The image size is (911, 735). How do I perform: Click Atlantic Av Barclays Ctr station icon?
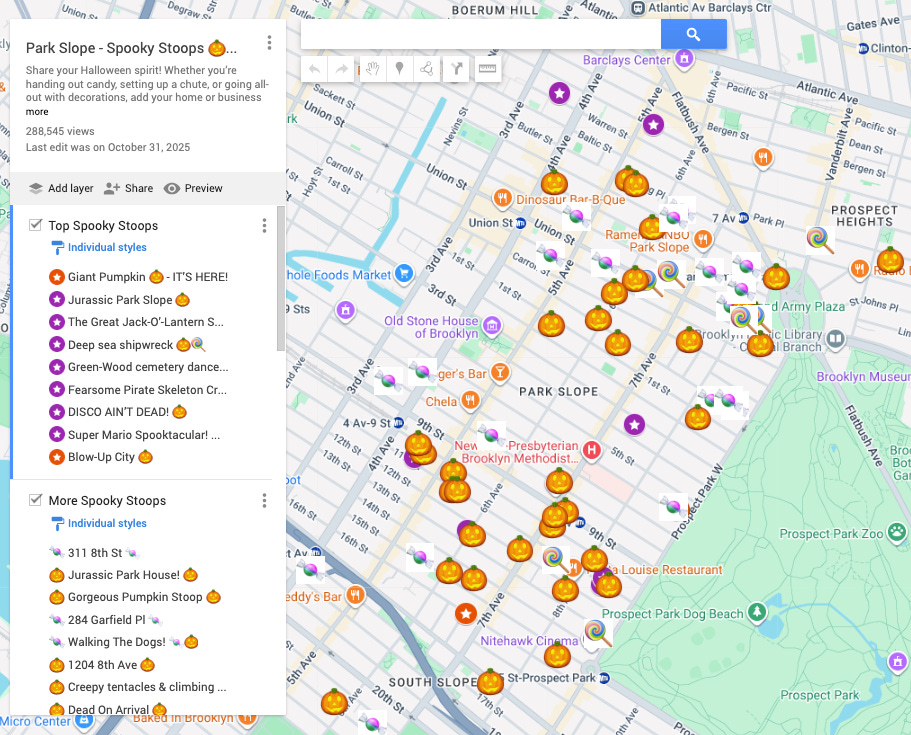click(638, 8)
